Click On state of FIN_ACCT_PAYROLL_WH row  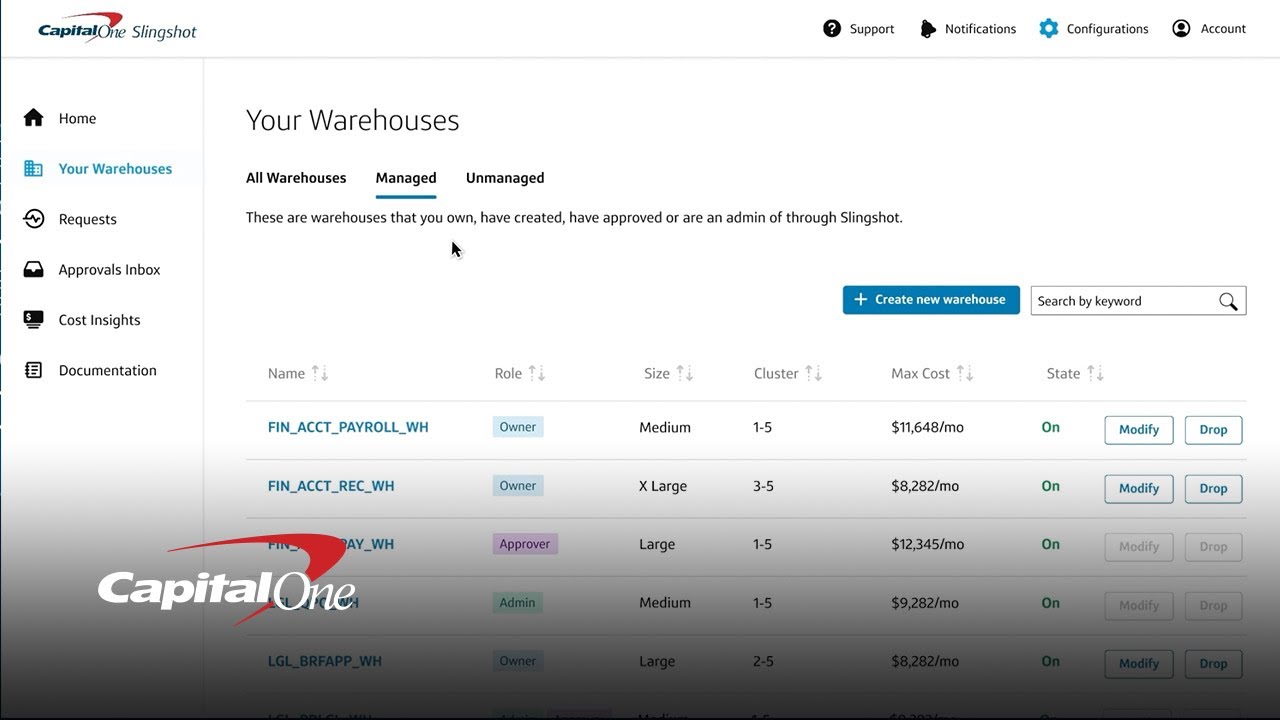click(1050, 427)
